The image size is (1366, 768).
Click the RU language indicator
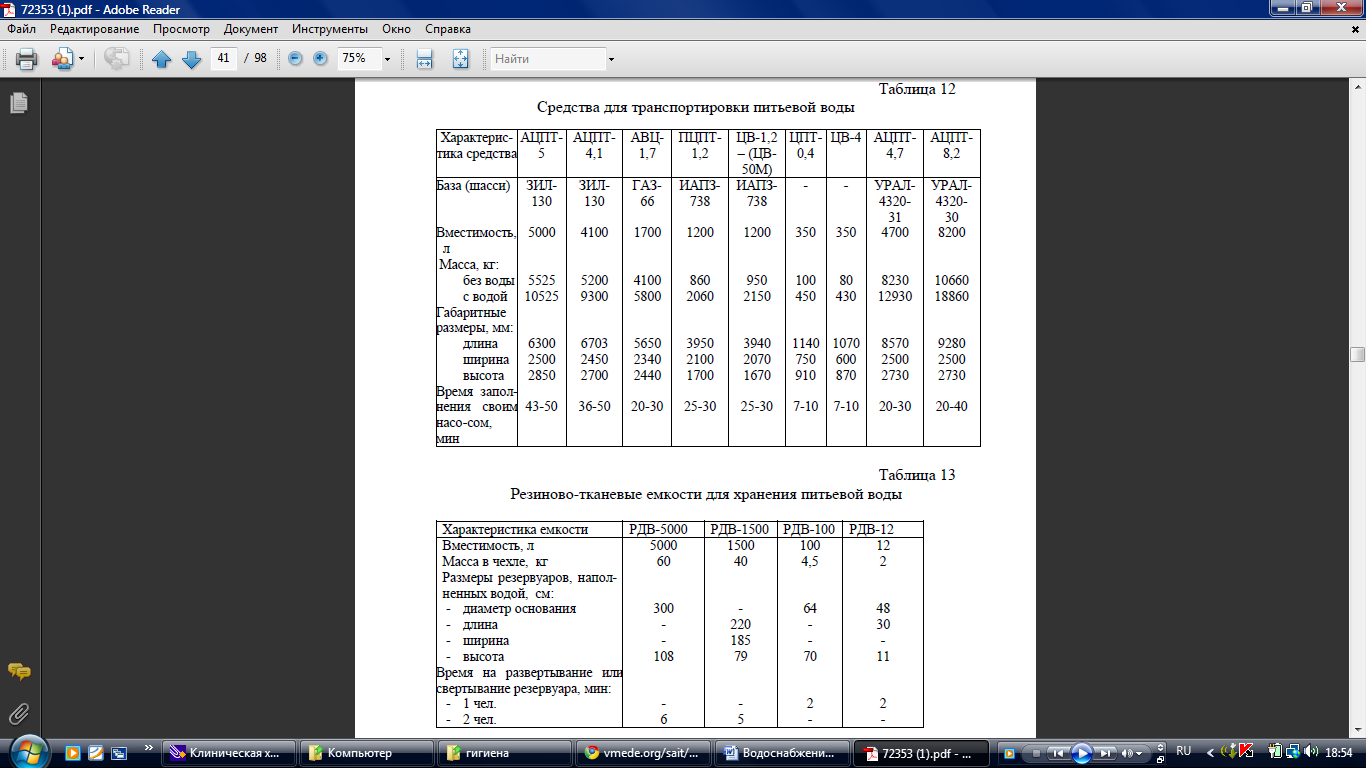[x=1184, y=751]
